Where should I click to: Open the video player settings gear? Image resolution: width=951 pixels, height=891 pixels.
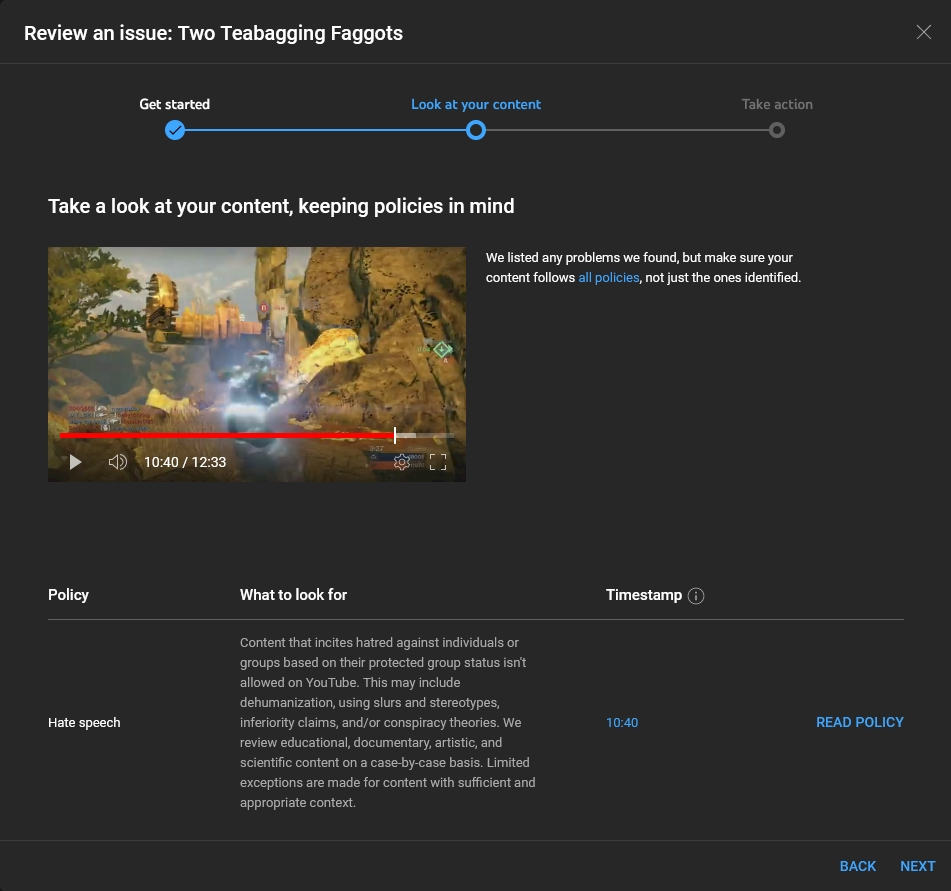coord(401,462)
